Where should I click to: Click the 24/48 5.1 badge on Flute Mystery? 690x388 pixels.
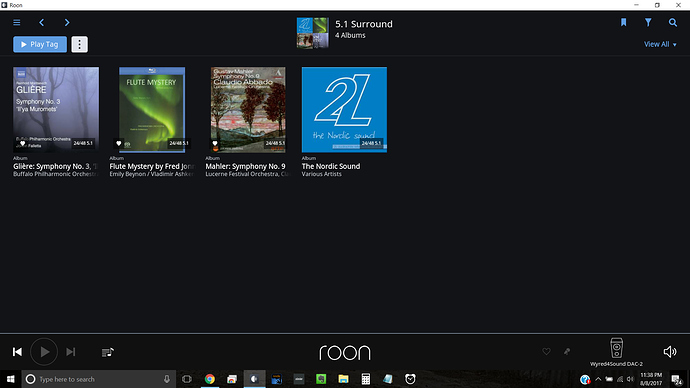[x=179, y=143]
